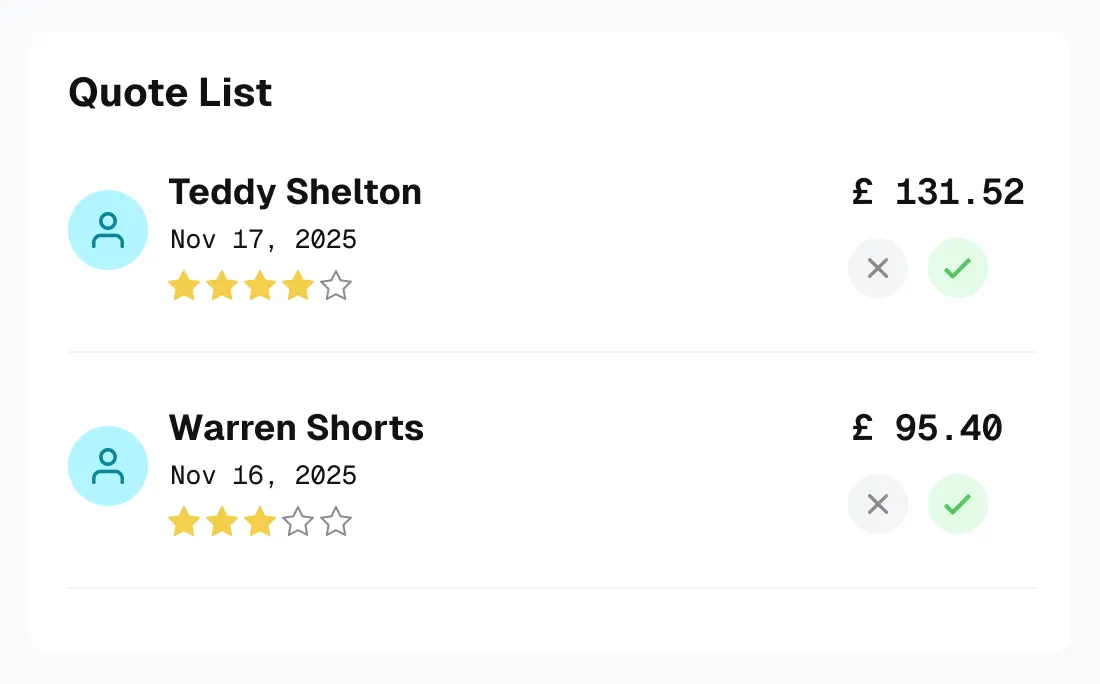Select the £ 95.40 quote amount

click(927, 428)
